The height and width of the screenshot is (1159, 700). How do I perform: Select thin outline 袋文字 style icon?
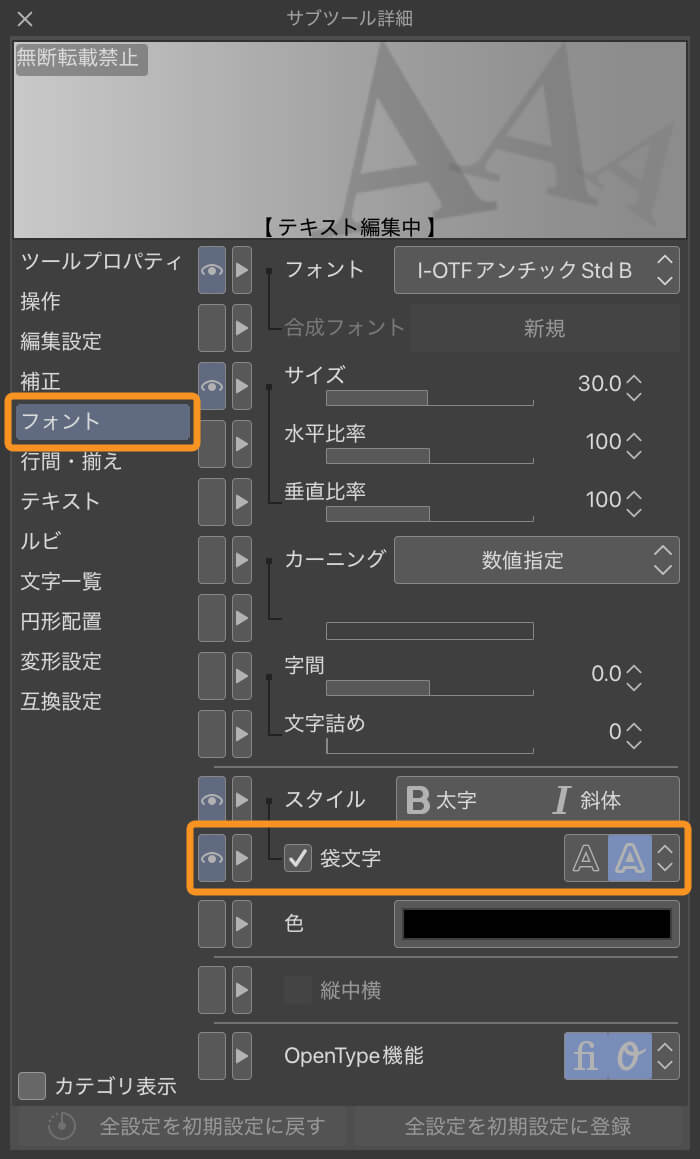(586, 858)
